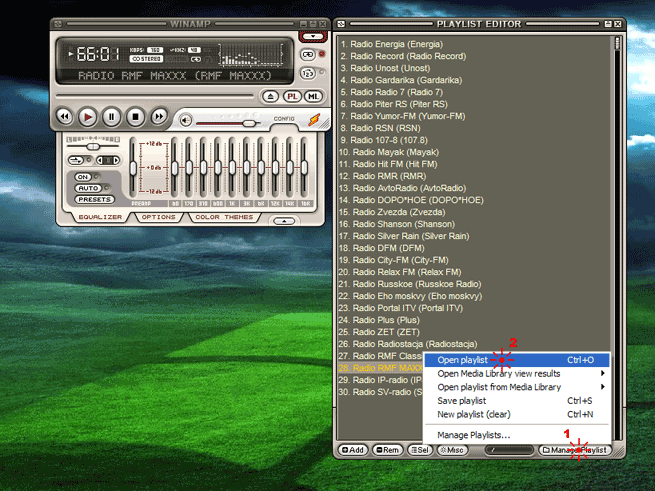Image resolution: width=655 pixels, height=491 pixels.
Task: Toggle the crossfade button in equalizer panel
Action: (x=76, y=160)
